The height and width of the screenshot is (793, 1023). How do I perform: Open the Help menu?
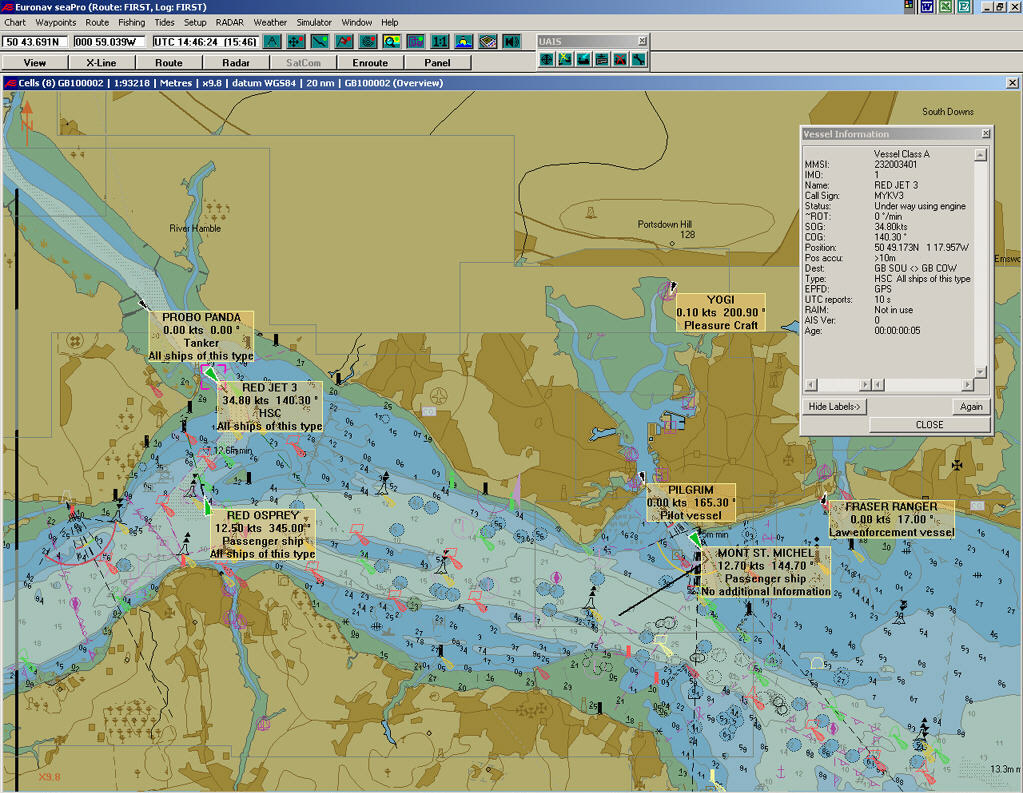point(389,22)
